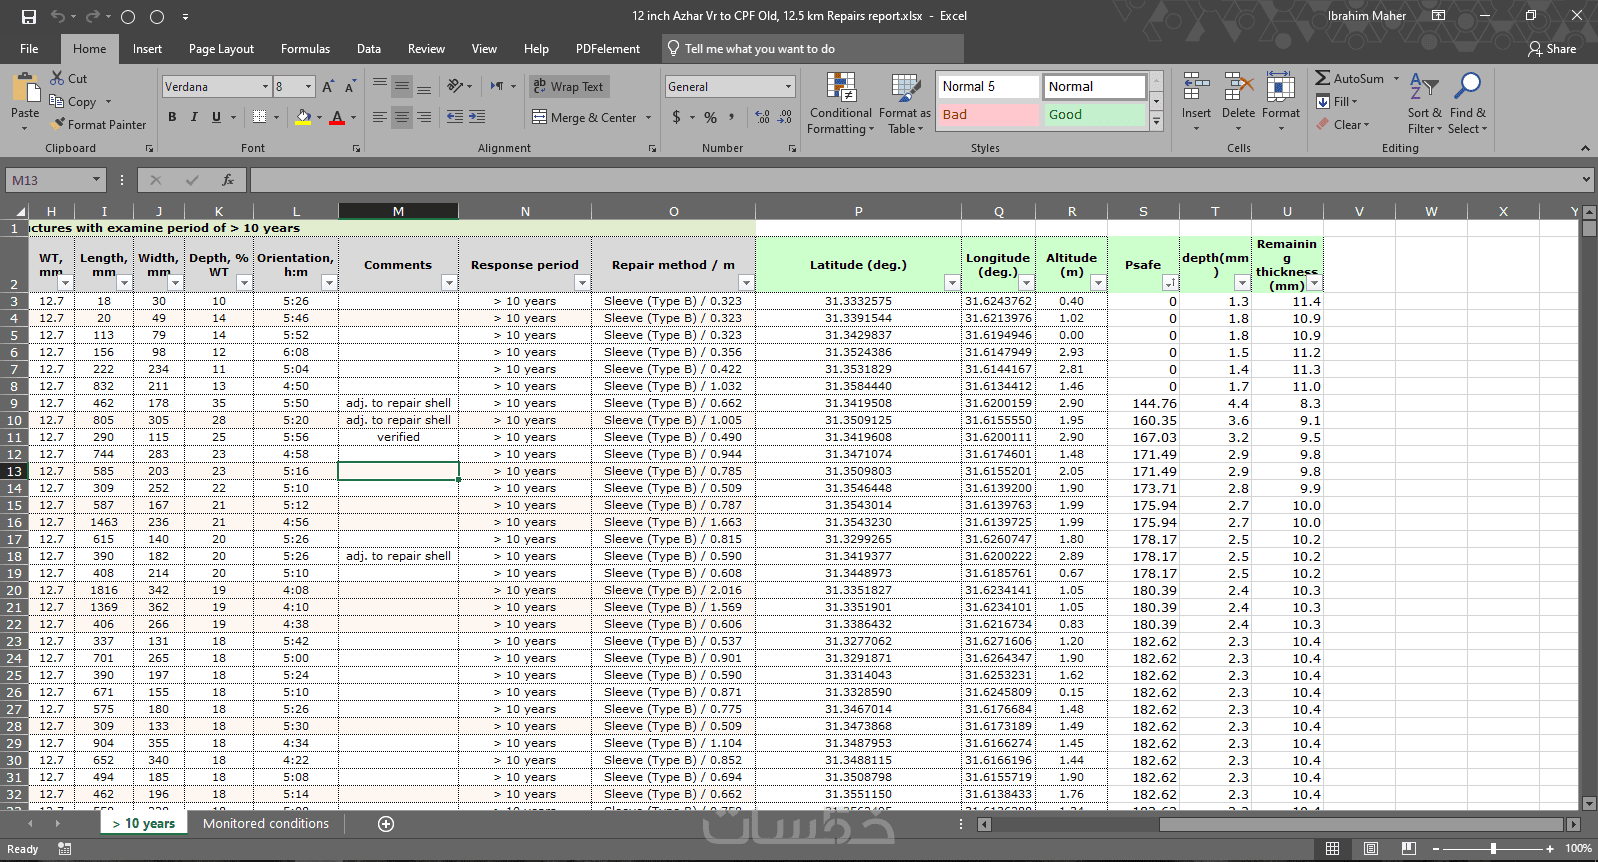Click the Tell me what you want field
Viewport: 1598px width, 862px height.
click(x=760, y=49)
